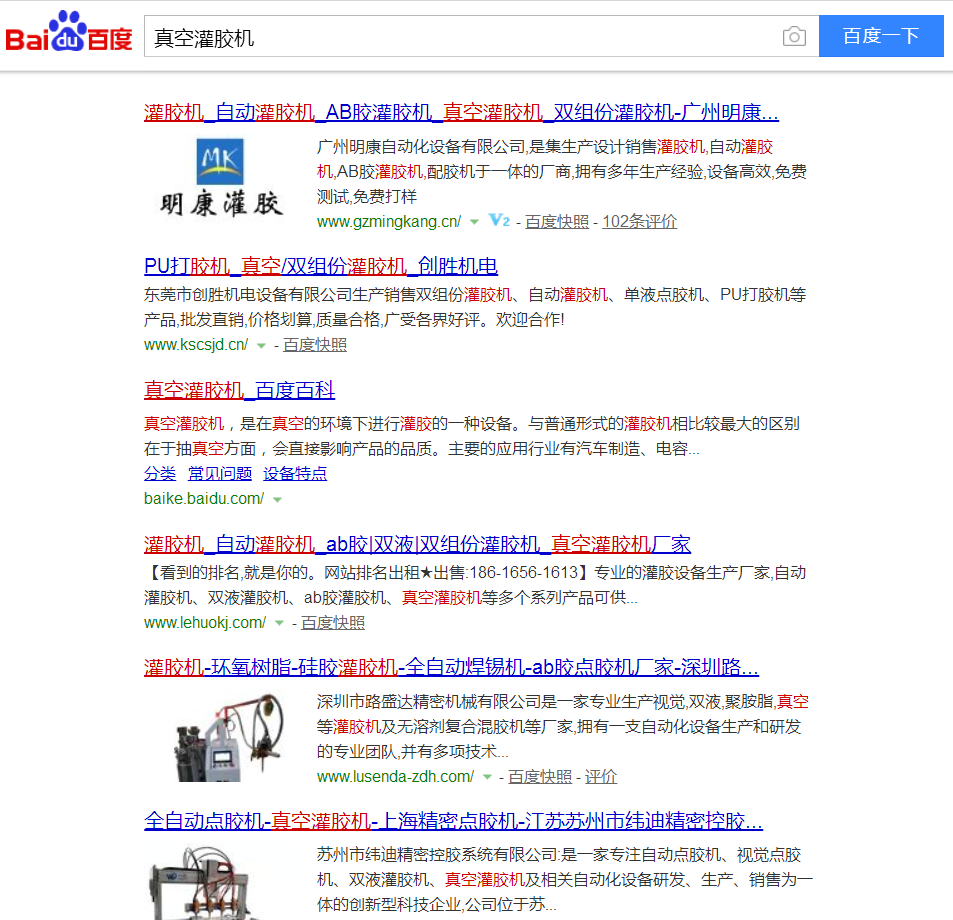The height and width of the screenshot is (920, 953).
Task: Open the 全自动点胶机 纬迪精密控胶 result title
Action: [x=453, y=821]
